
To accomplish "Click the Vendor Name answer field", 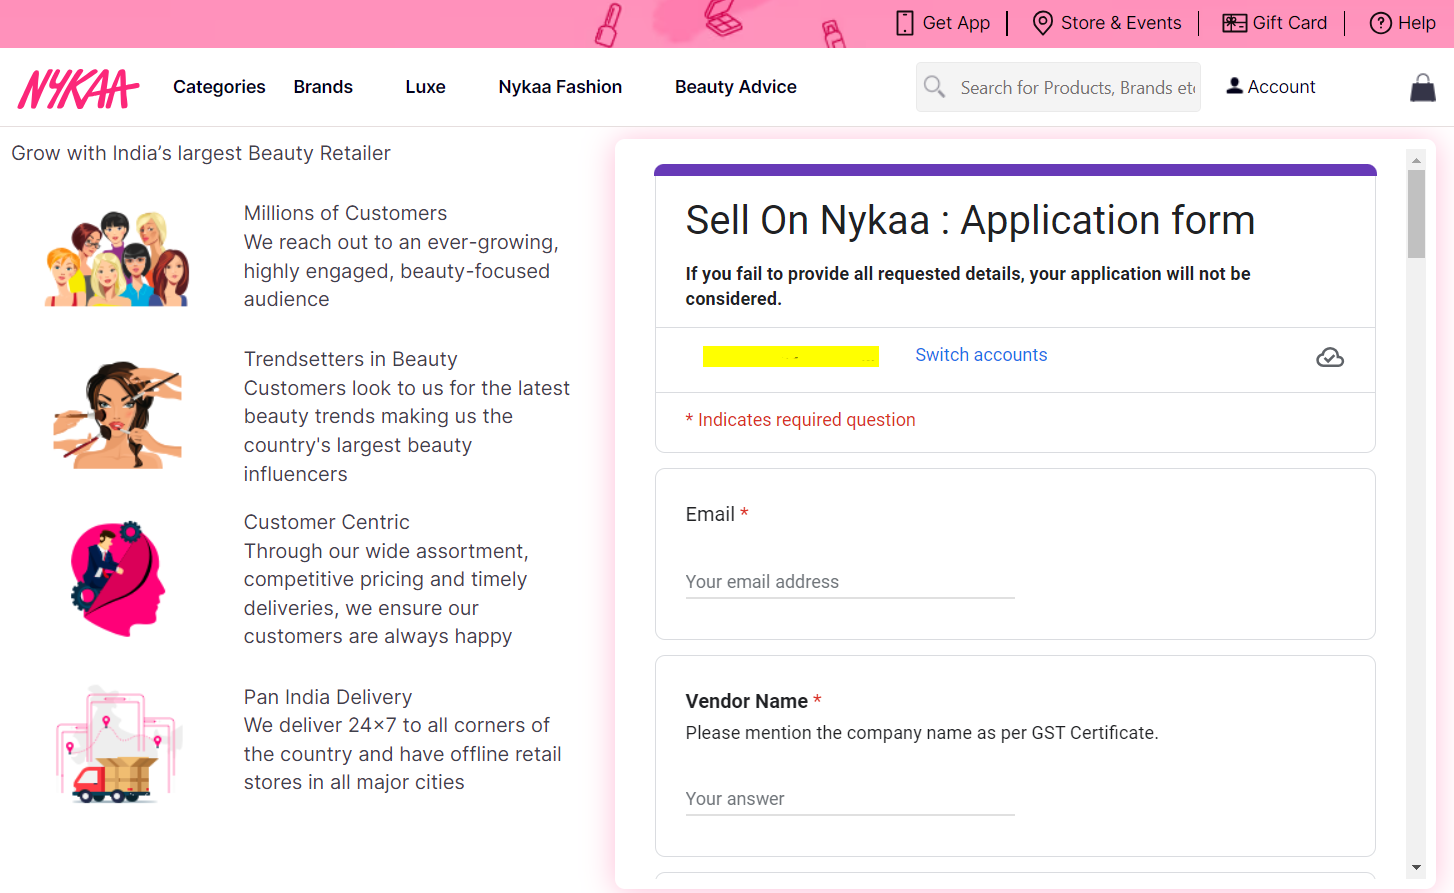I will 849,798.
